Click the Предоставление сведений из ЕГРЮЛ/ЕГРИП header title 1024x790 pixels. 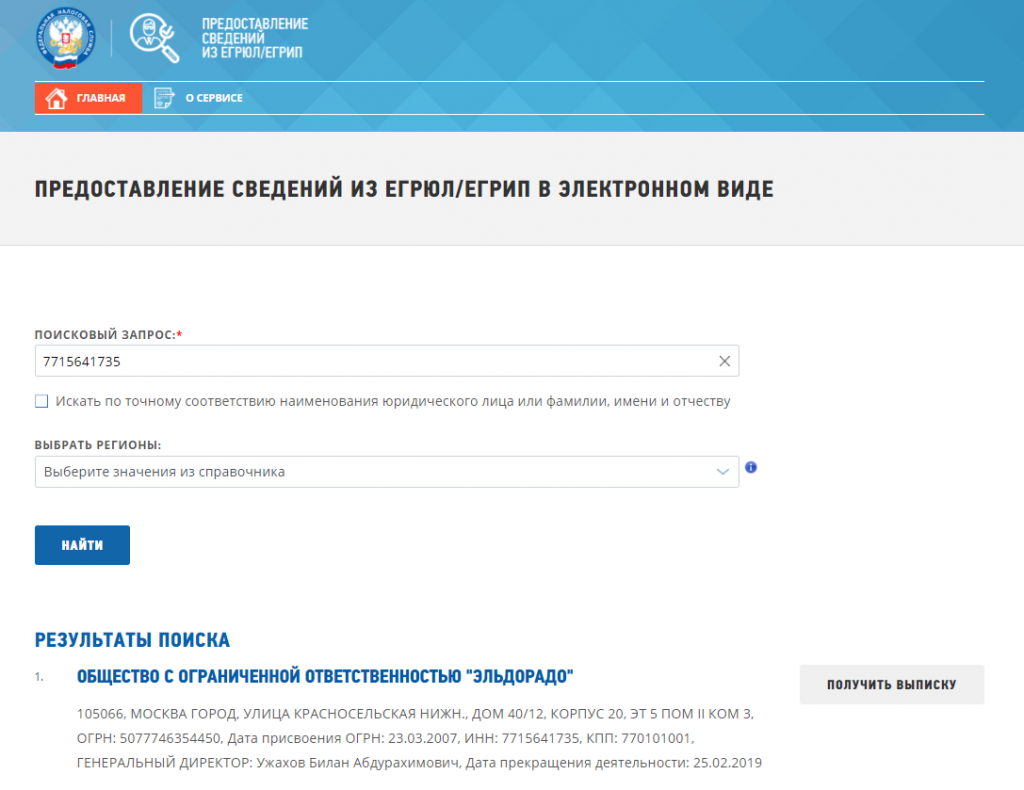255,38
